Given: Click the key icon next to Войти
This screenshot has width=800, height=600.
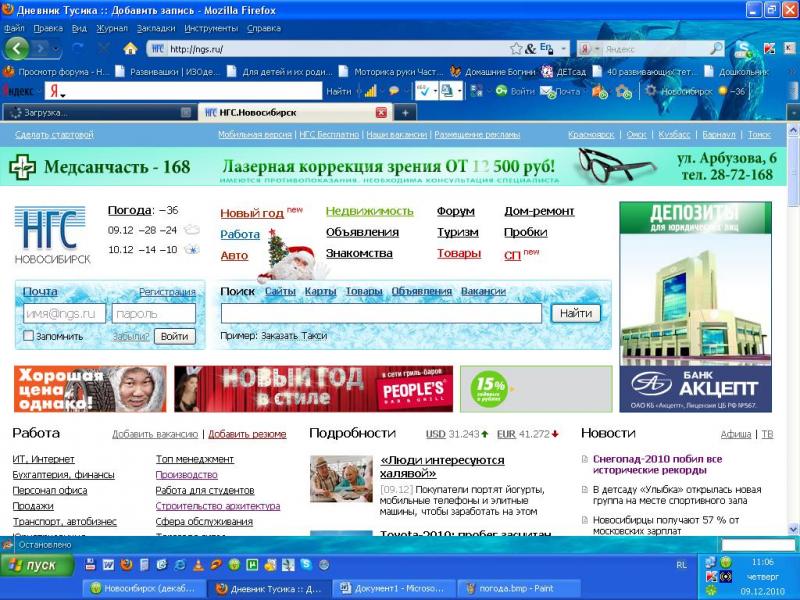Looking at the screenshot, I should [x=501, y=91].
